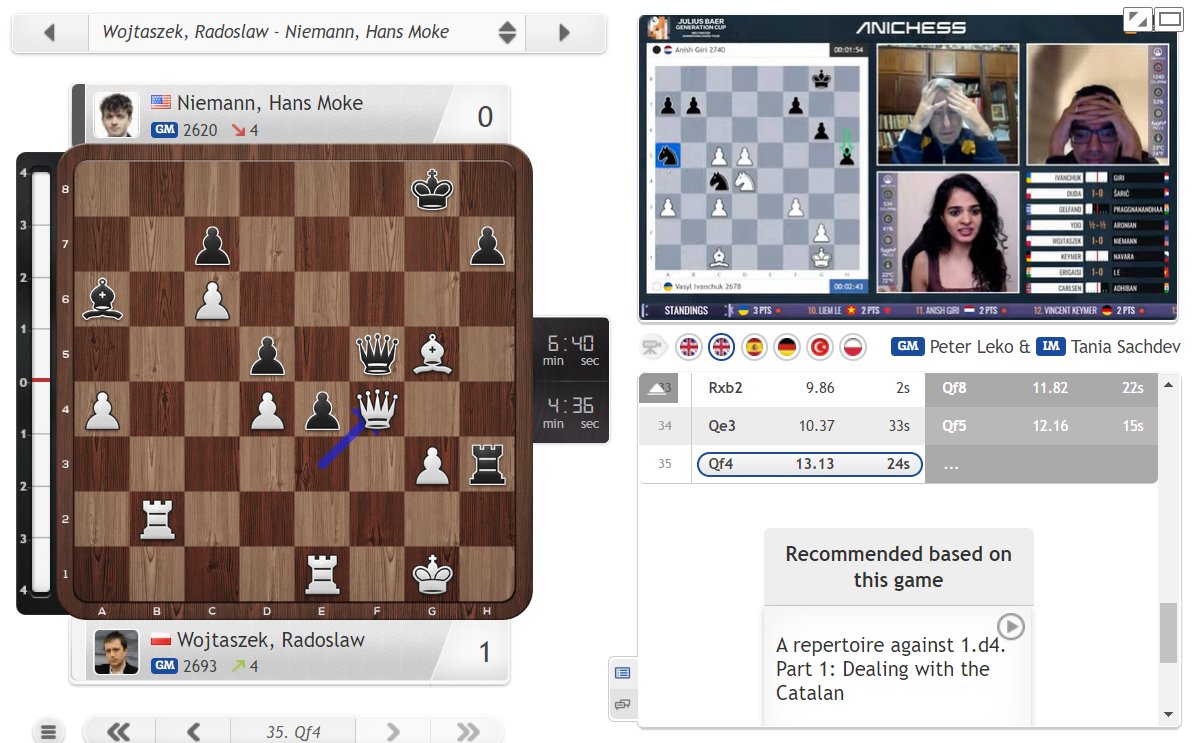The height and width of the screenshot is (743, 1198).
Task: Click Wojtaszek's rating 2693
Action: coord(200,666)
